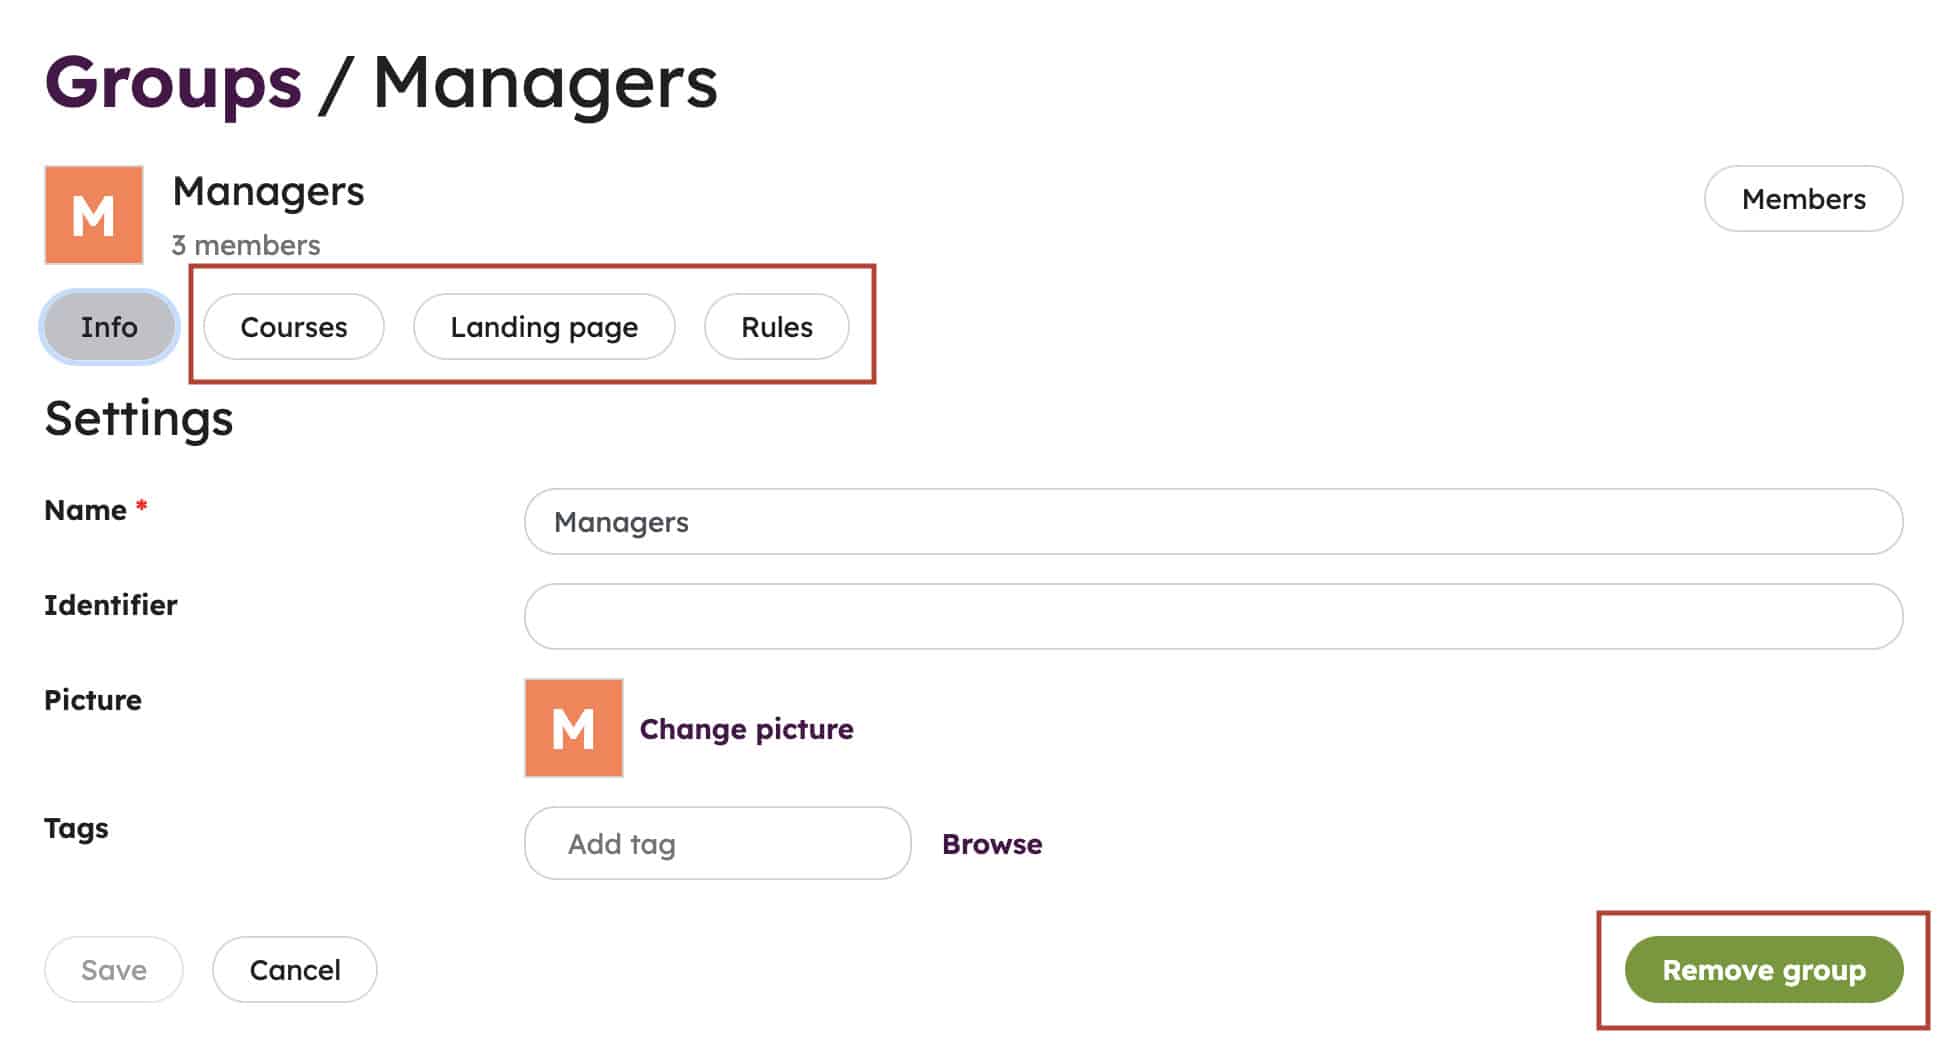
Task: Click the Name input field
Action: click(x=1213, y=521)
